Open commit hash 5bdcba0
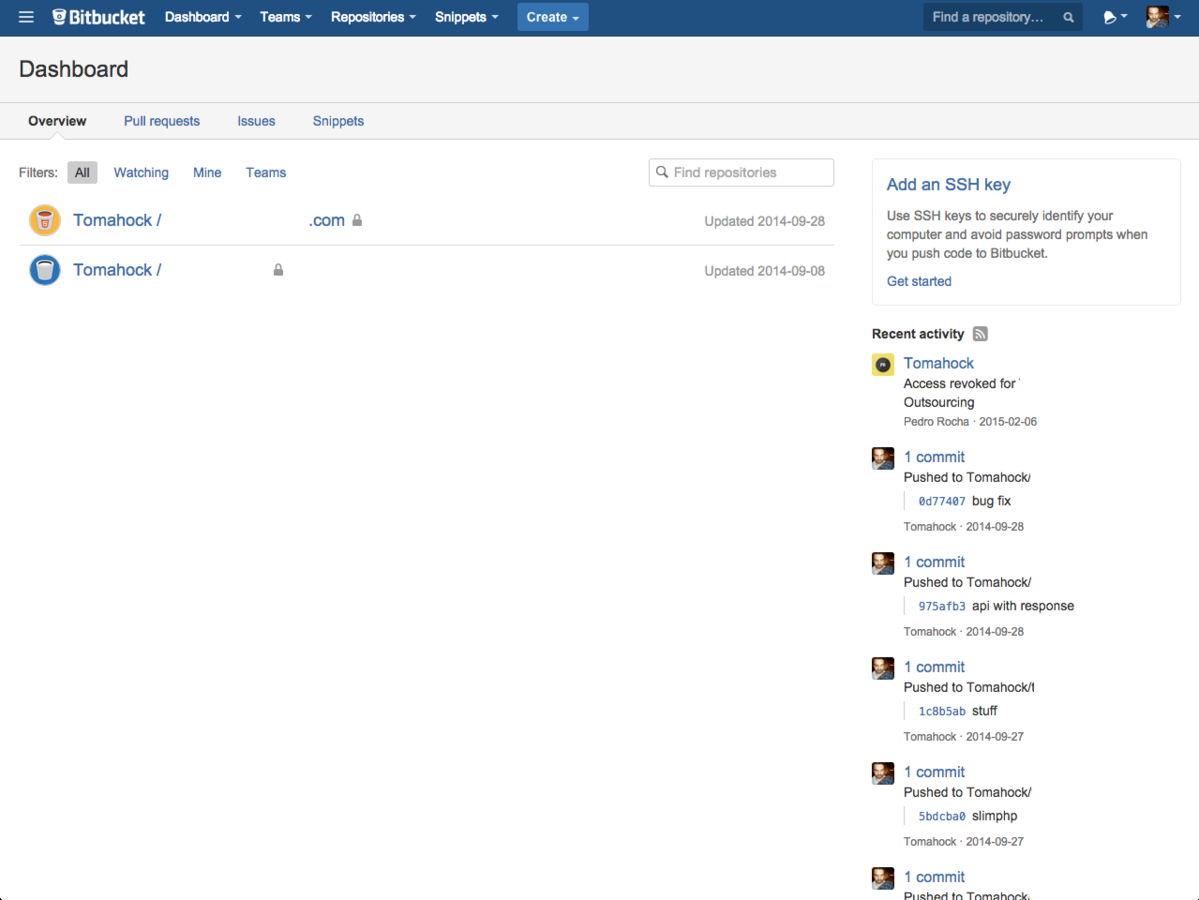Viewport: 1199px width, 900px height. click(x=941, y=816)
